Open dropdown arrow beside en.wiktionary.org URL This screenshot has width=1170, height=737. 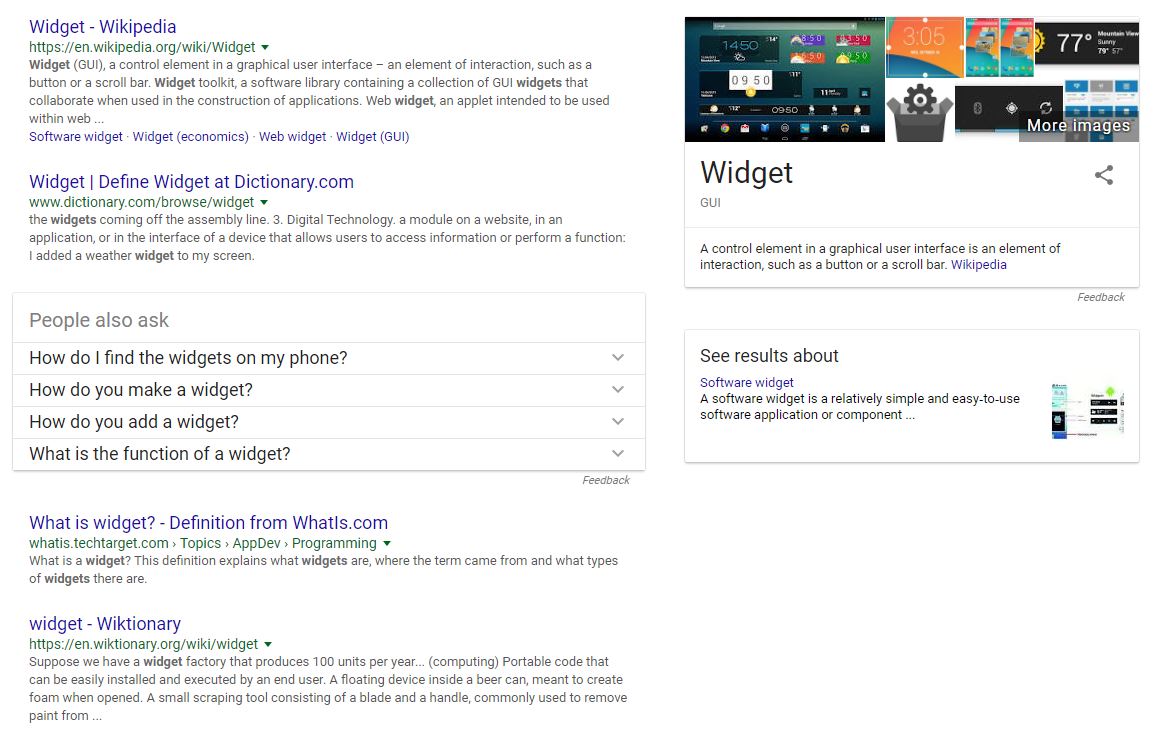268,645
